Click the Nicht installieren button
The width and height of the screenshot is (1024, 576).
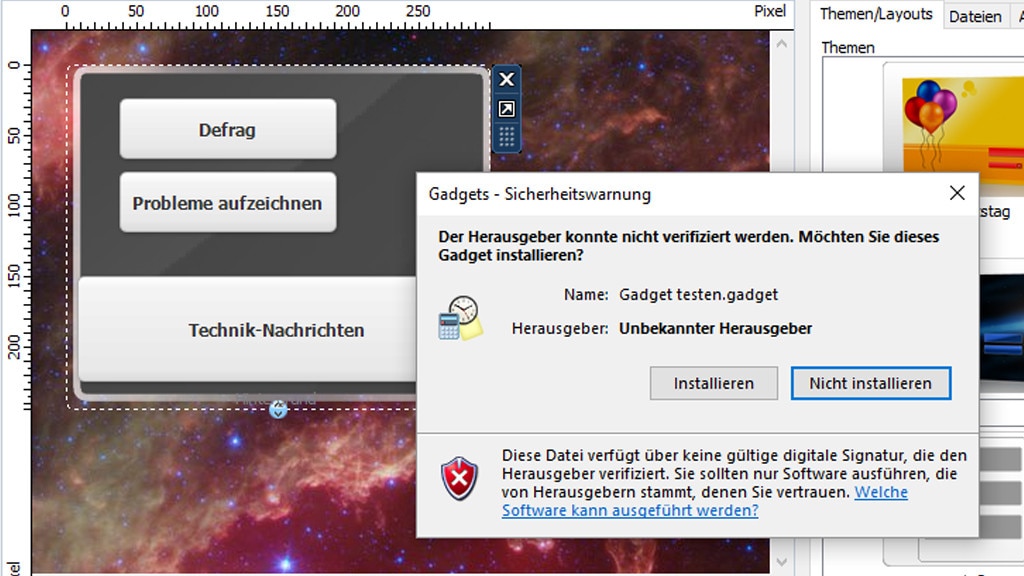(x=870, y=383)
